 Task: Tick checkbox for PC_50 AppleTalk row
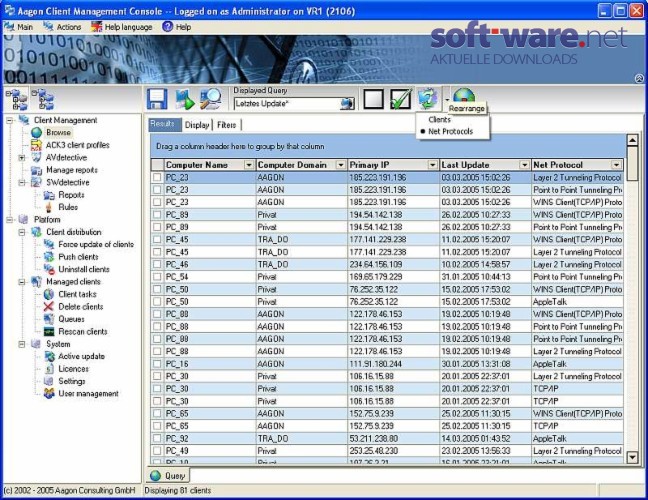click(157, 302)
